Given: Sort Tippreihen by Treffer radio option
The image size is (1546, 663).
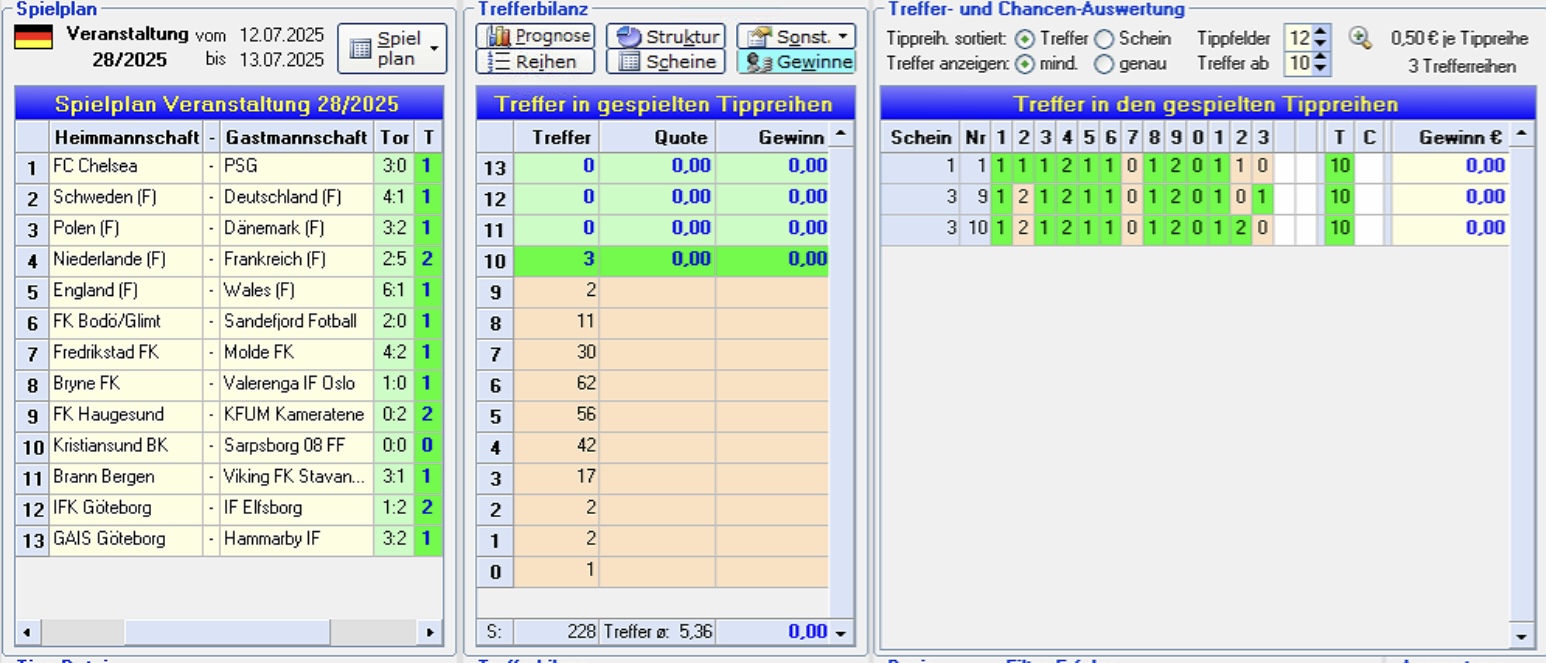Looking at the screenshot, I should pyautogui.click(x=1024, y=39).
